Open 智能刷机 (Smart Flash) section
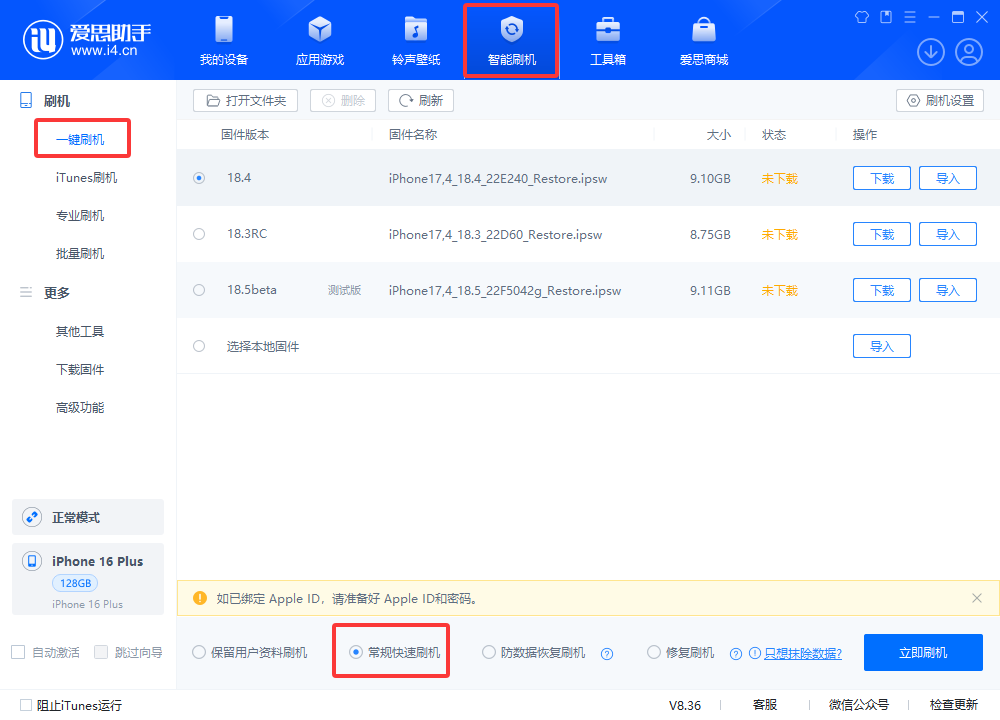1000x720 pixels. click(x=511, y=40)
